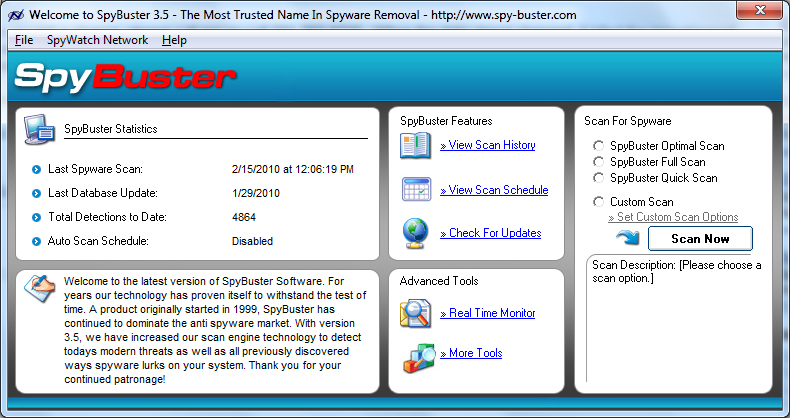Choose the Custom Scan radio button
Screen dimensions: 790x418
point(599,202)
